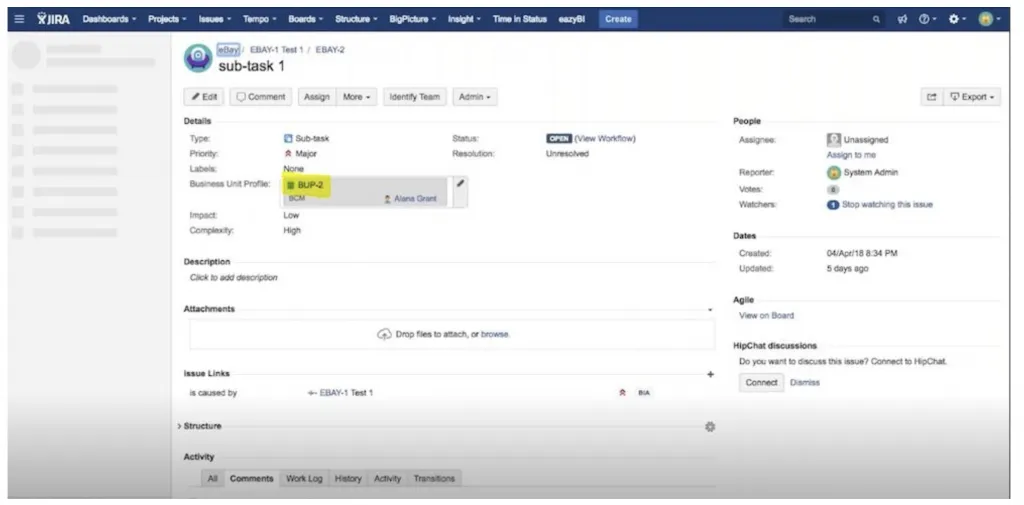Open the Projects menu
This screenshot has height=505, width=1024.
coord(167,19)
